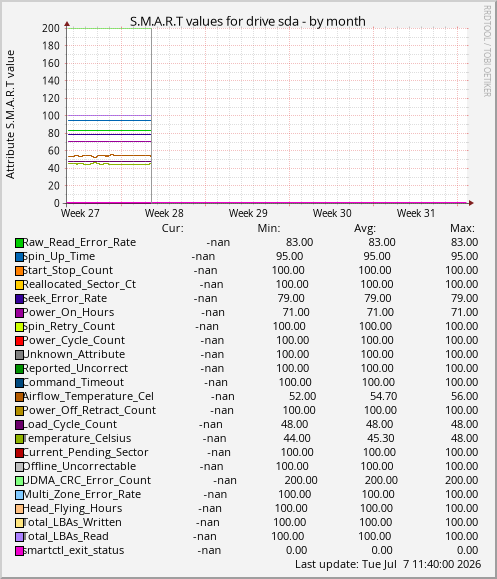The width and height of the screenshot is (497, 579).
Task: Click the light green UDMA_CRC_Error_Count swatch
Action: [19, 481]
